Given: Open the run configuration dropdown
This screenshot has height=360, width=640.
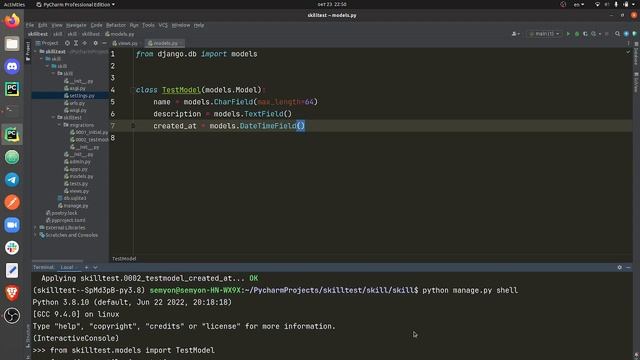Looking at the screenshot, I should tap(544, 34).
